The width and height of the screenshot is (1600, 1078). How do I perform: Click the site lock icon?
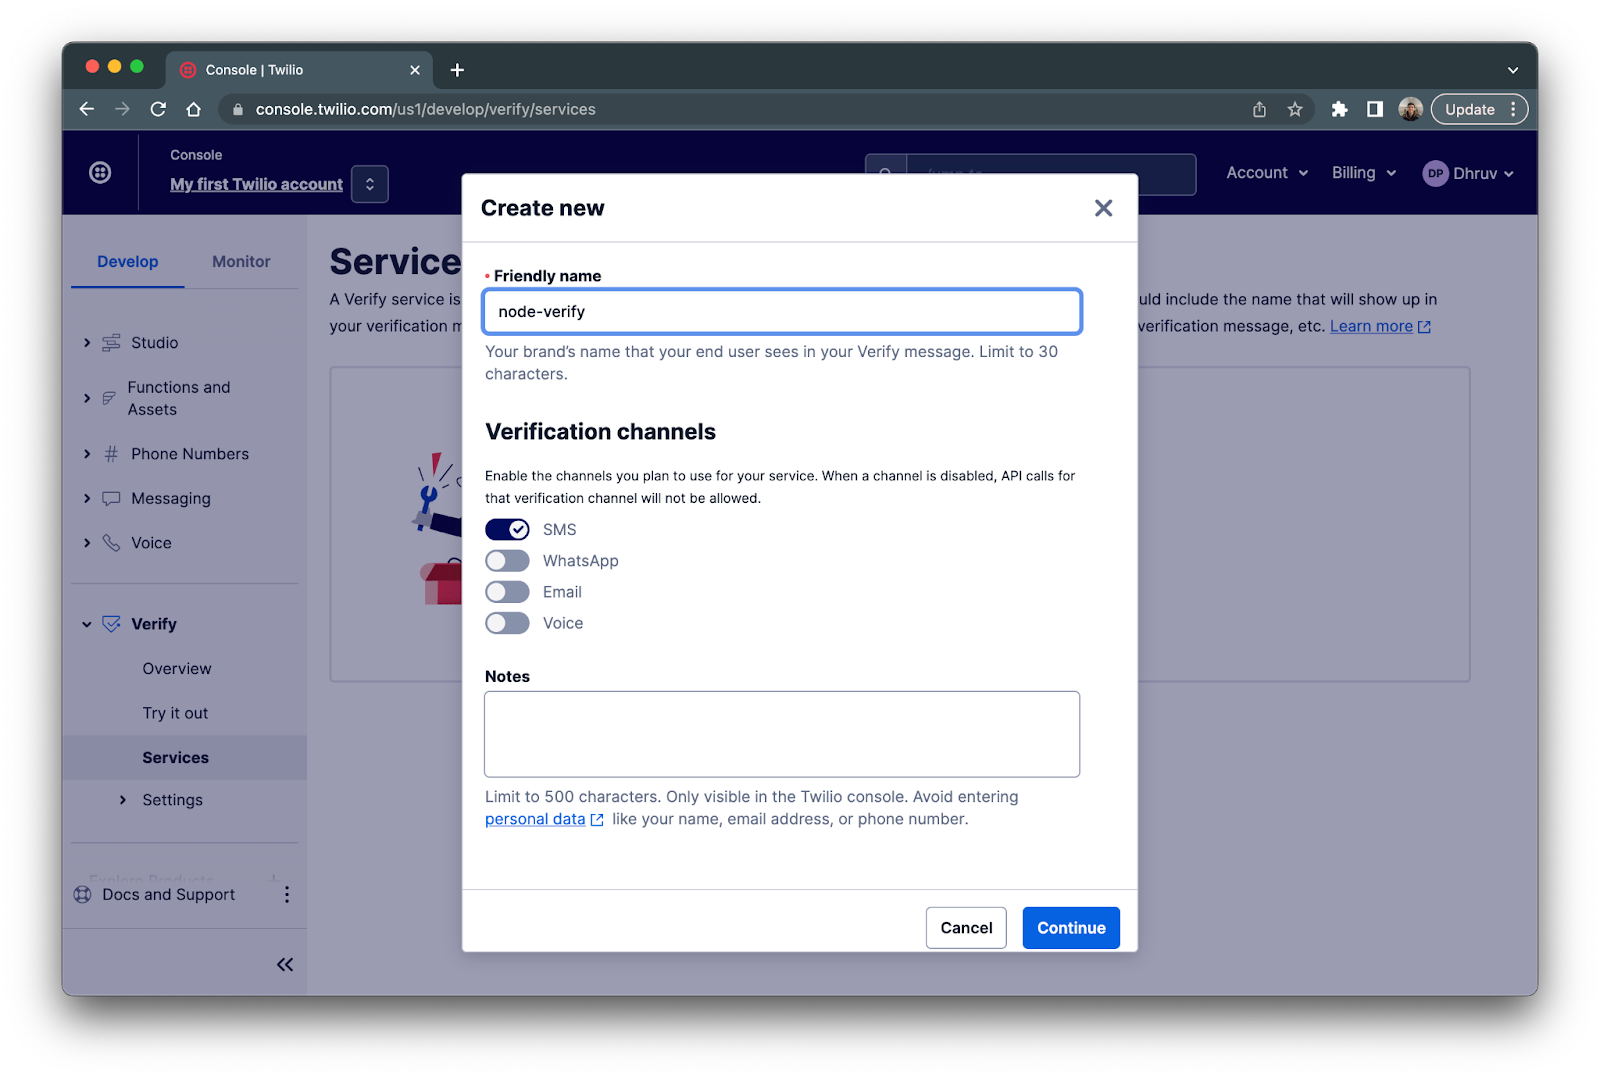click(238, 110)
